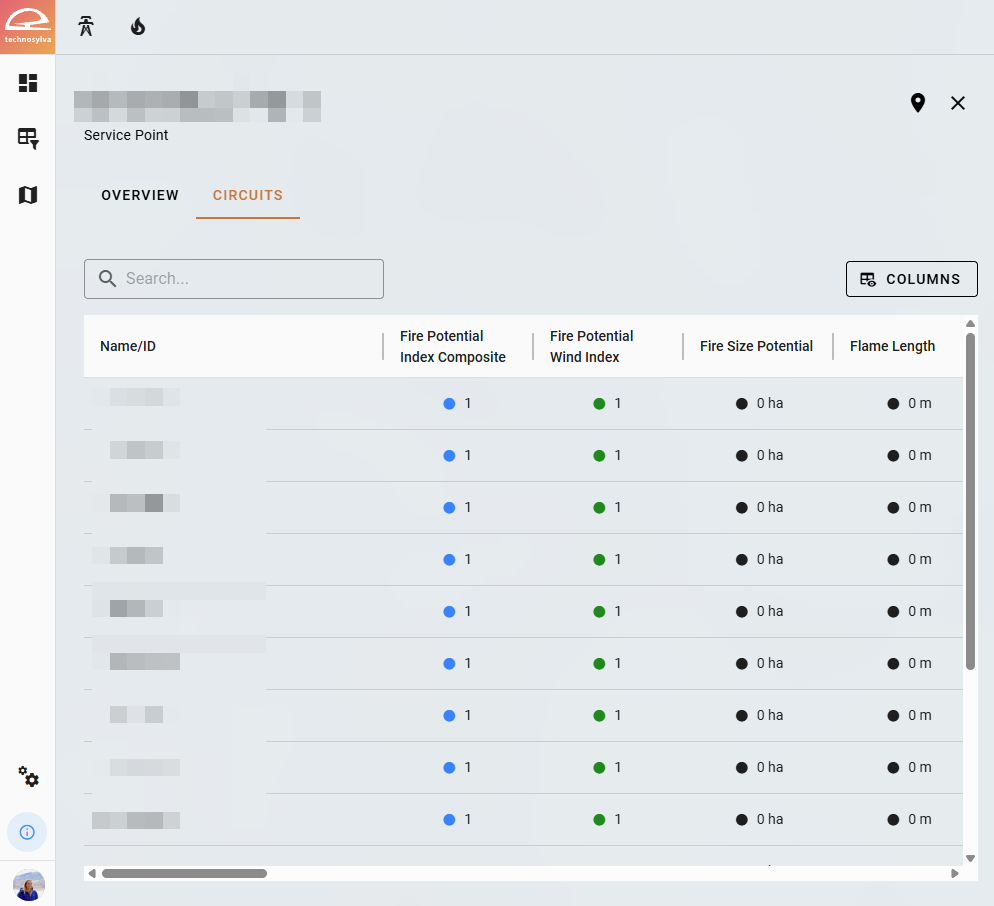This screenshot has width=994, height=906.
Task: Open the transmission tower icon
Action: click(x=86, y=27)
